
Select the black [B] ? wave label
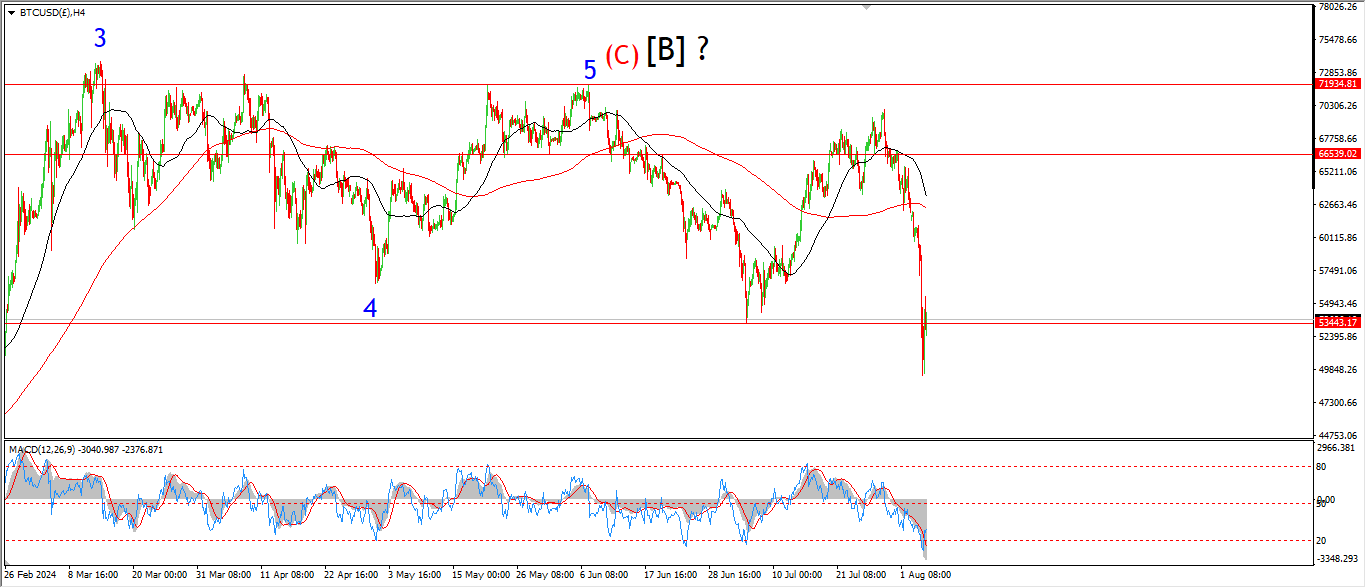pyautogui.click(x=678, y=50)
